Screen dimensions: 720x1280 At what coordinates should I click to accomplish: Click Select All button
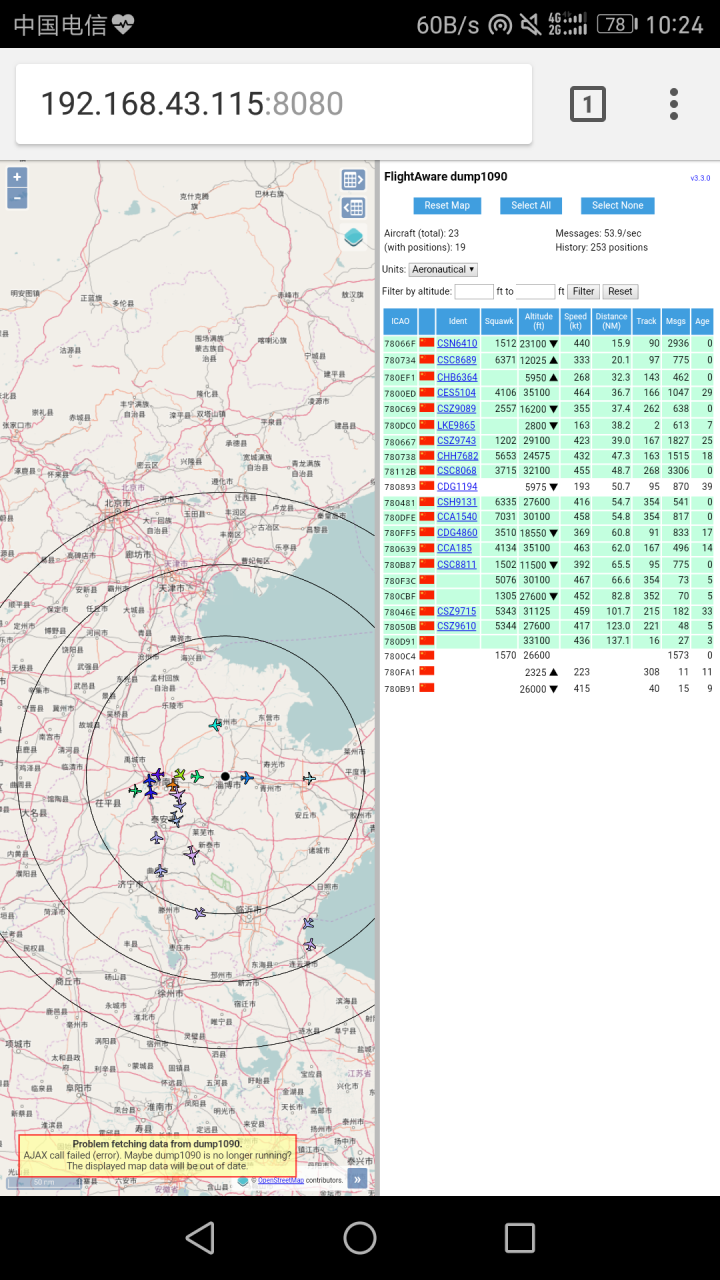(x=531, y=205)
